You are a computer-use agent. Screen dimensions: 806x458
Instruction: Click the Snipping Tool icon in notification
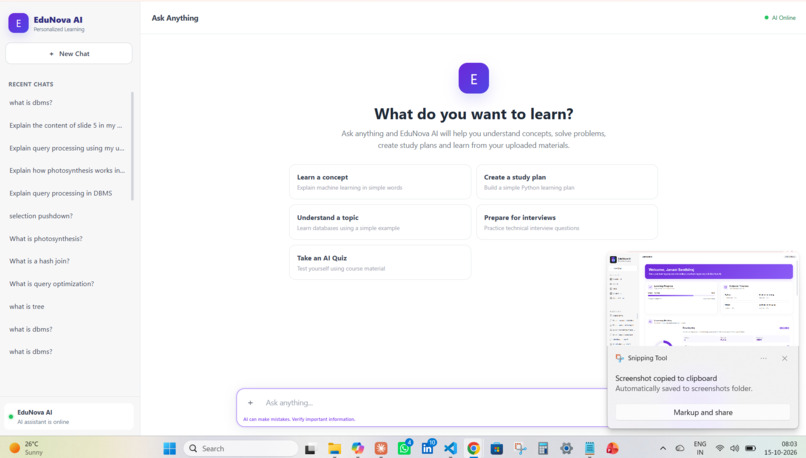619,358
